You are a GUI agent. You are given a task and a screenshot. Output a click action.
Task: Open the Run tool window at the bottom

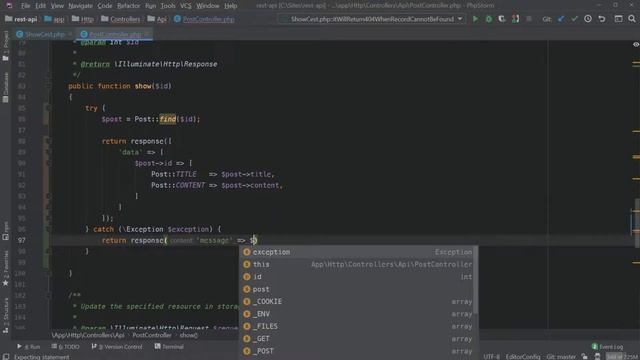pos(29,347)
